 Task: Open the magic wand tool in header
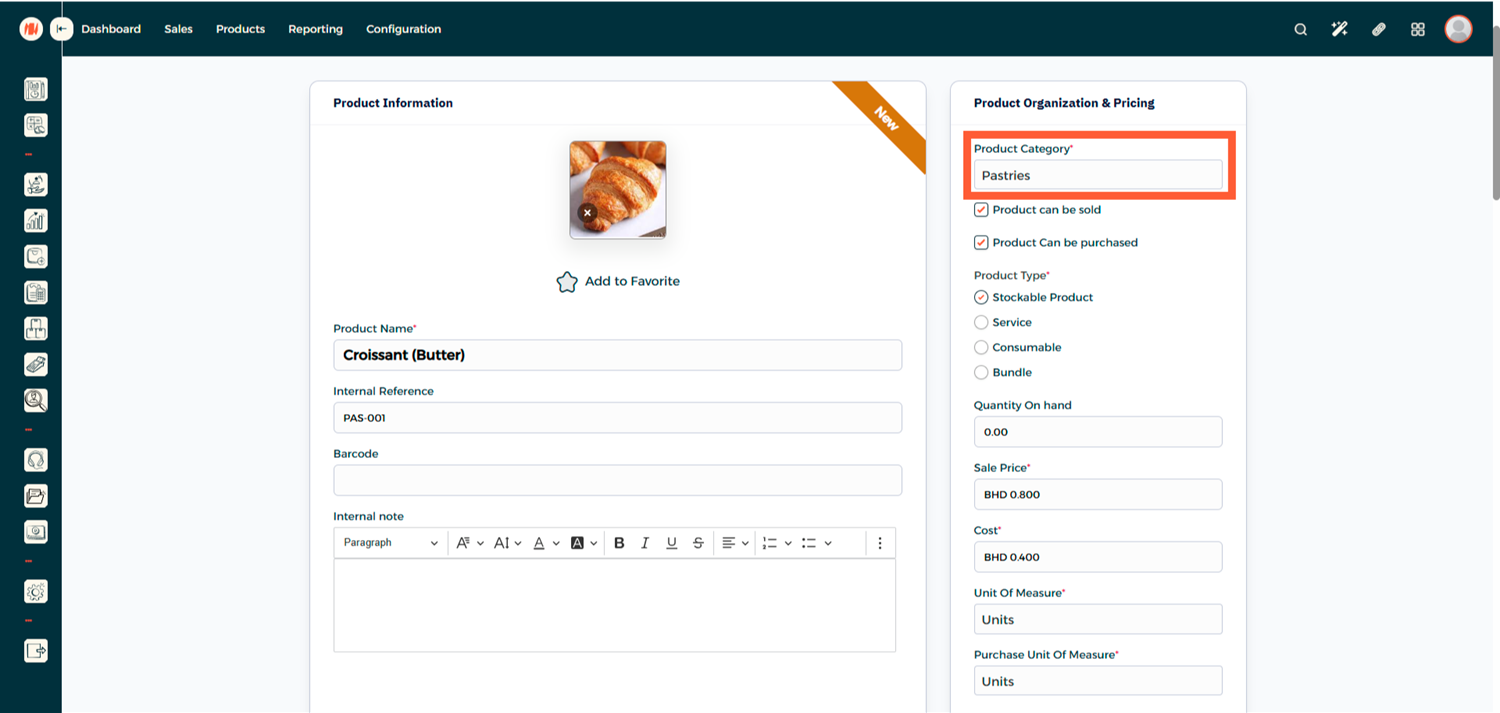click(x=1339, y=29)
